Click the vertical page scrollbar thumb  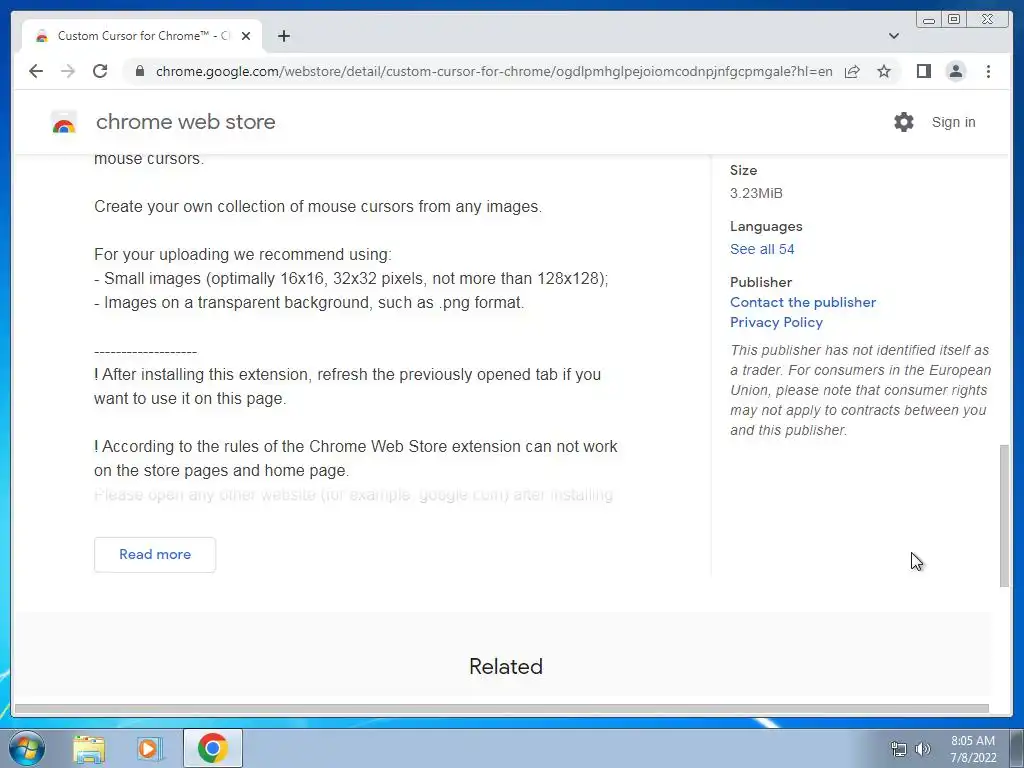pos(1004,516)
